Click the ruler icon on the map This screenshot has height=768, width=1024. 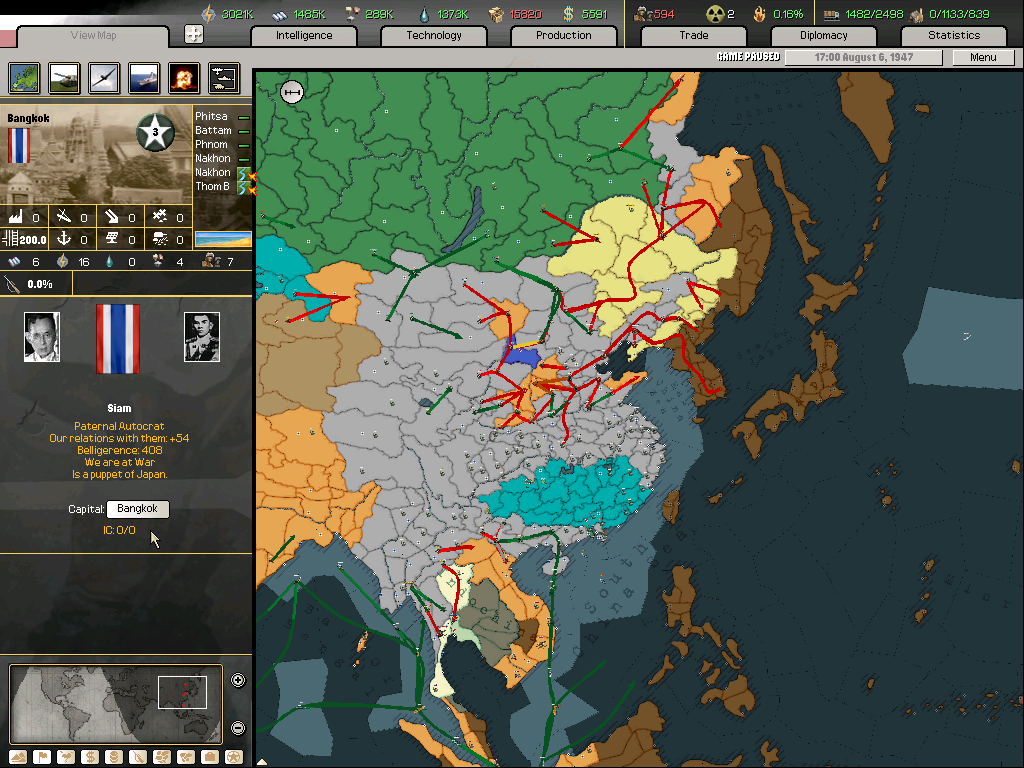point(293,92)
